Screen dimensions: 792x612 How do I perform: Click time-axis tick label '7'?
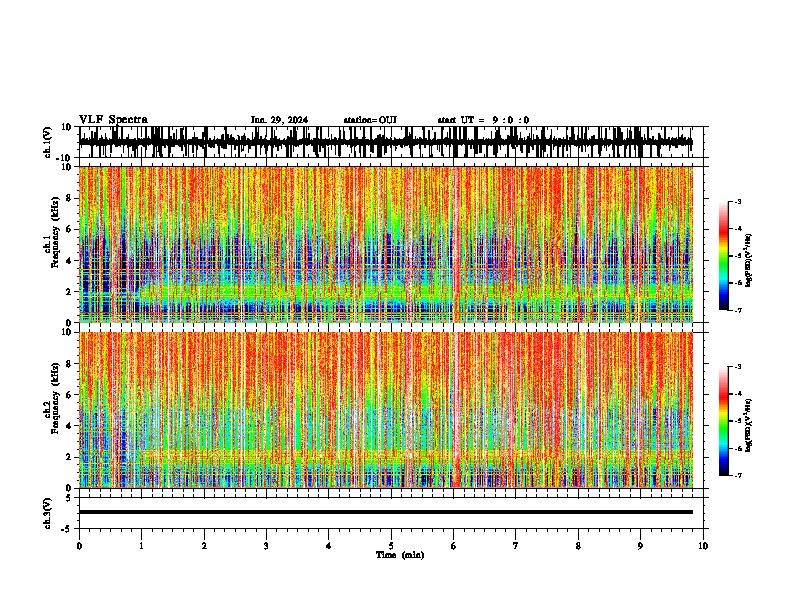click(516, 546)
